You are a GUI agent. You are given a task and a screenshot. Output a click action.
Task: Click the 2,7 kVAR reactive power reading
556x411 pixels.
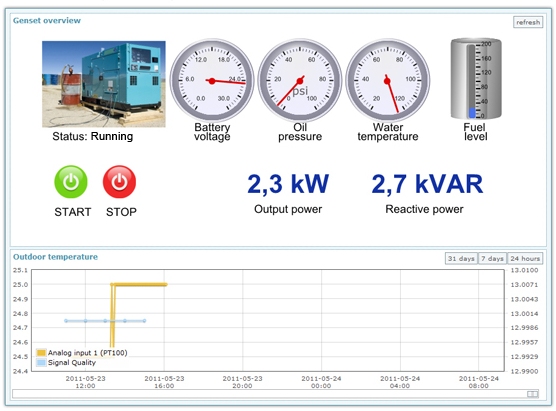pos(427,184)
